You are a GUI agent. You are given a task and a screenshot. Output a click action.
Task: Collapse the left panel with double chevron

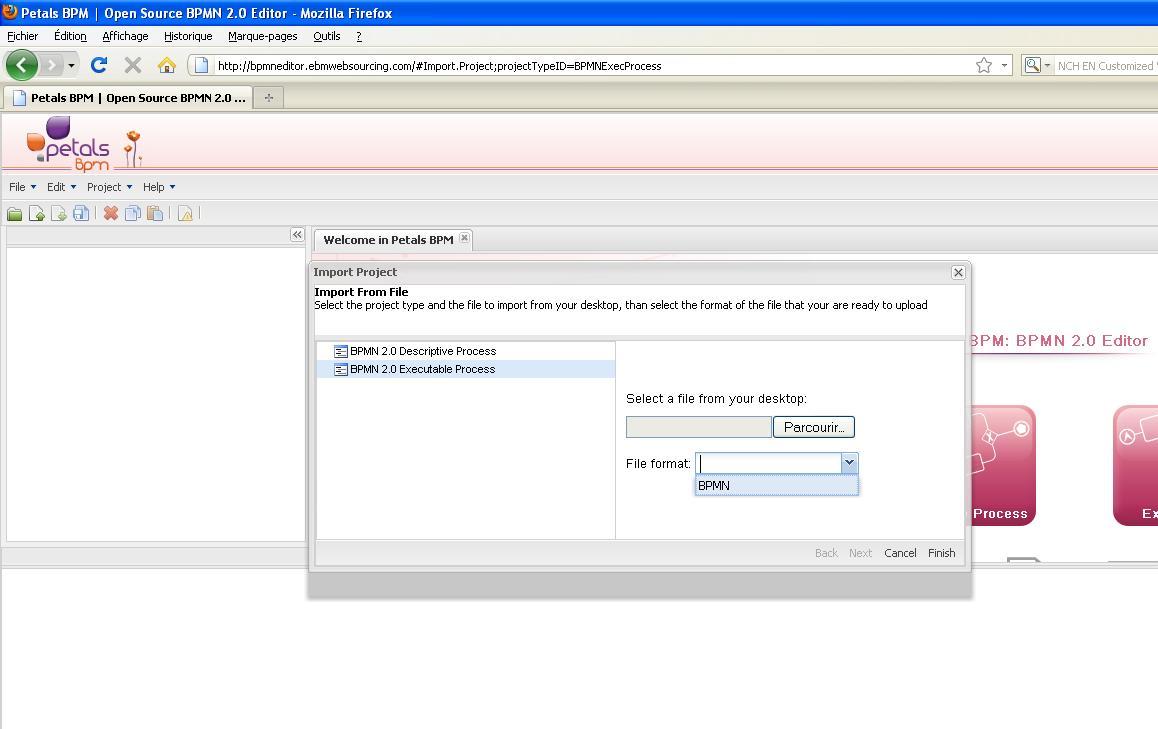tap(297, 235)
